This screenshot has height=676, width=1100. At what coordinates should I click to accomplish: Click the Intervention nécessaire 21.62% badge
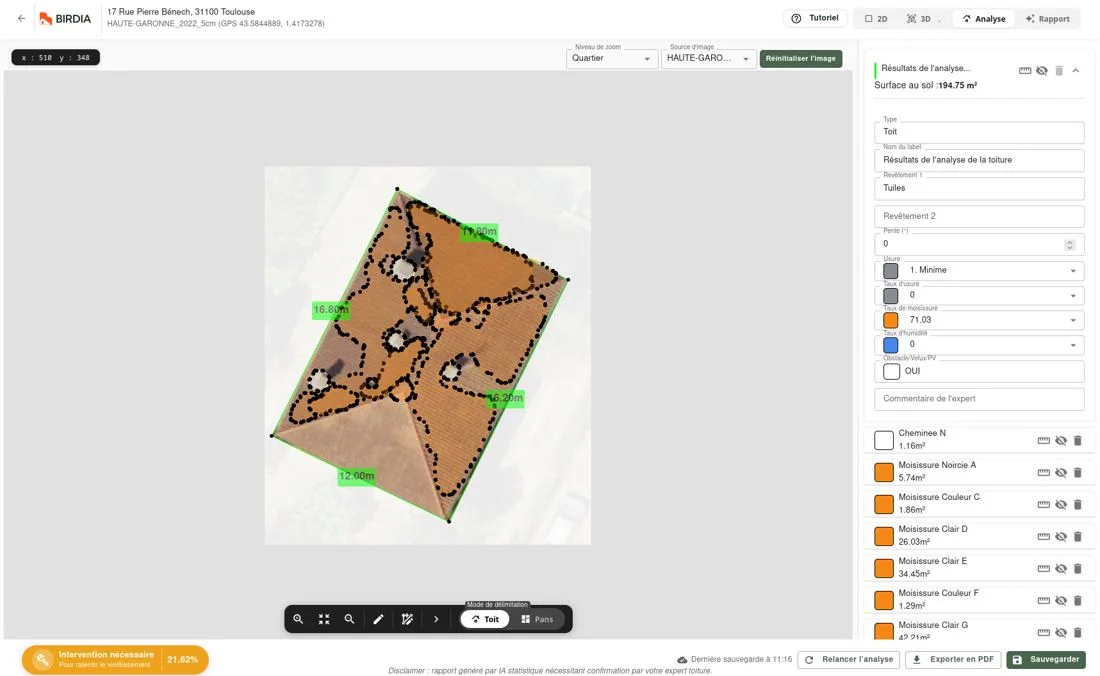(115, 660)
